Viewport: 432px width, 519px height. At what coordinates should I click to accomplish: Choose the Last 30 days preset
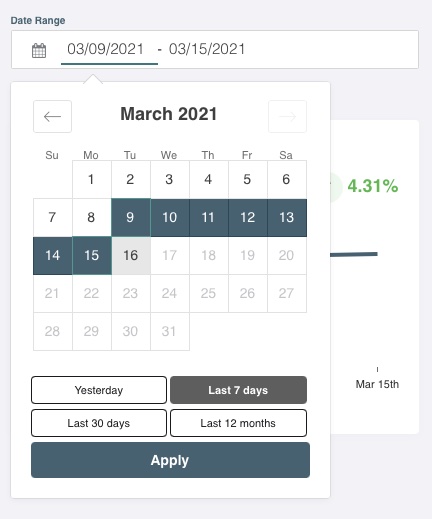coord(99,423)
